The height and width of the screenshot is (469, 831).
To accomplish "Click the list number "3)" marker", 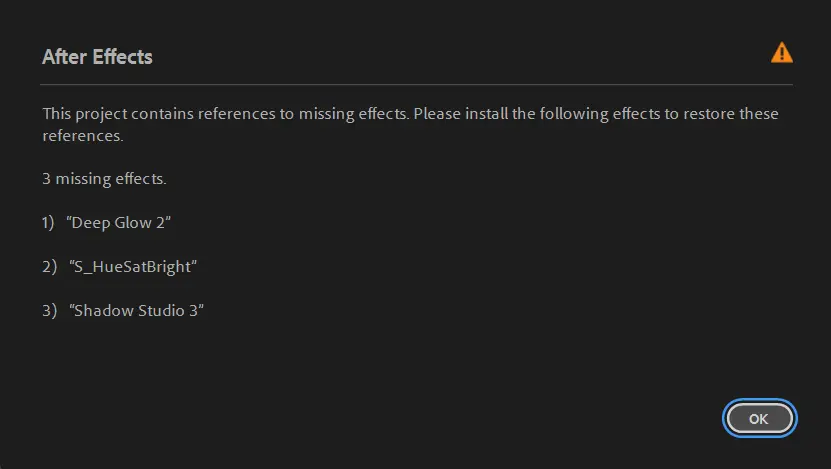I will (x=48, y=311).
